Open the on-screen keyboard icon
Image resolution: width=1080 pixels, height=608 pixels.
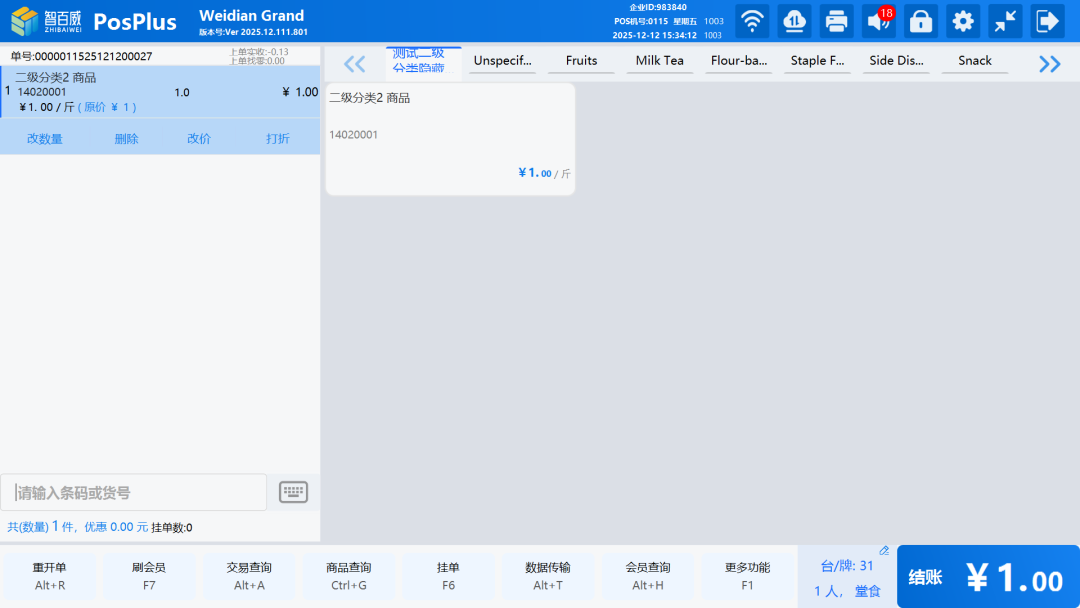pos(293,492)
